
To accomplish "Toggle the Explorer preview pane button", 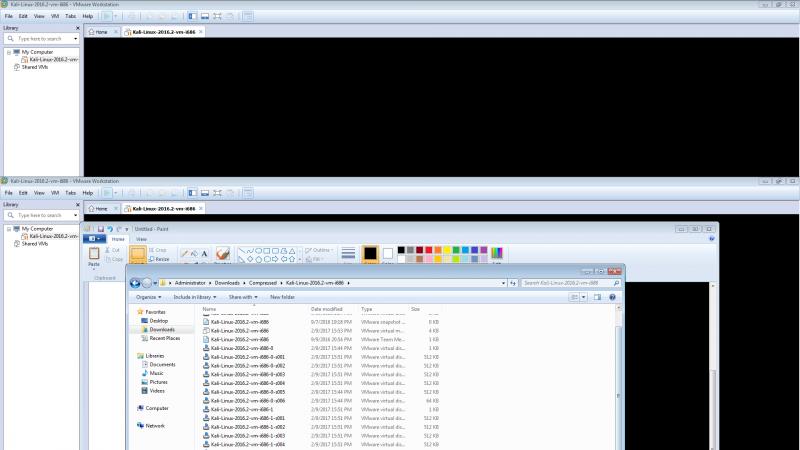I will click(597, 297).
